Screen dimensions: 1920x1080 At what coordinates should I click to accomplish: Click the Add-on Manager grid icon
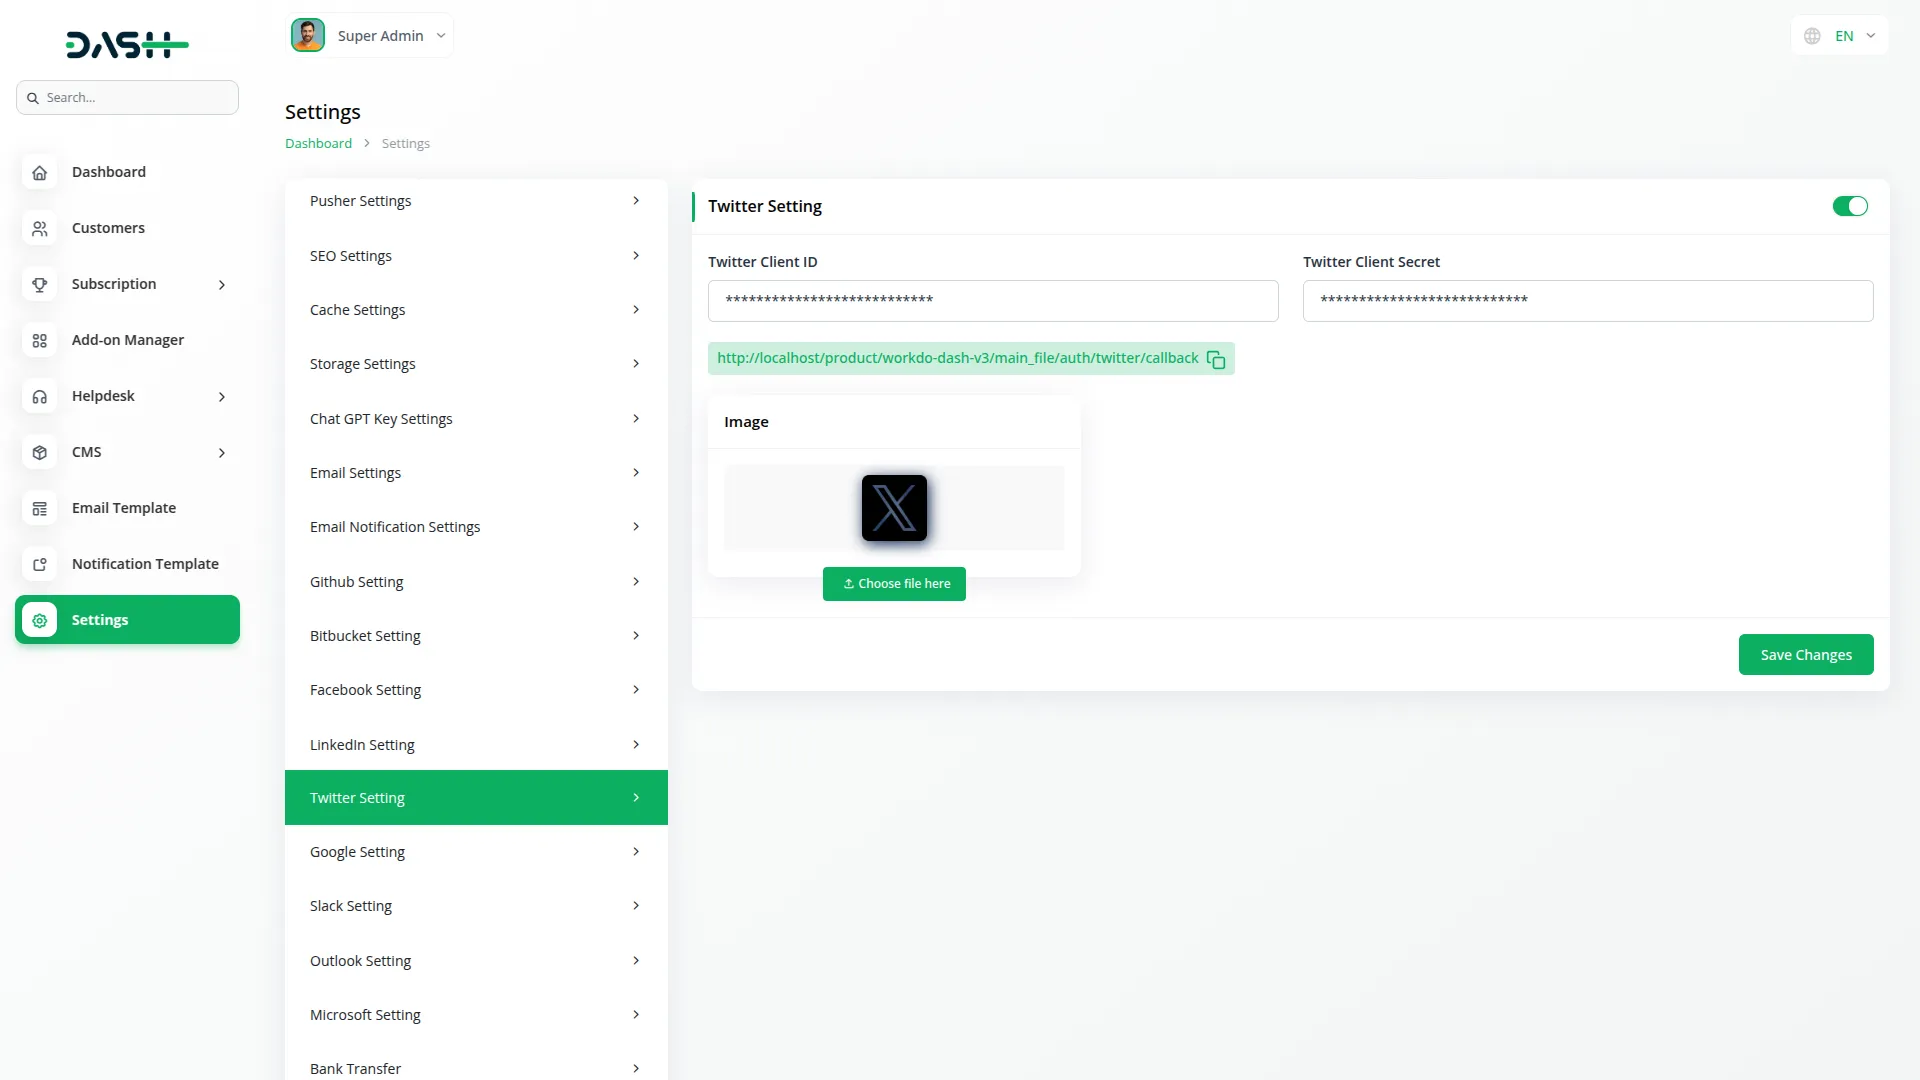(40, 340)
